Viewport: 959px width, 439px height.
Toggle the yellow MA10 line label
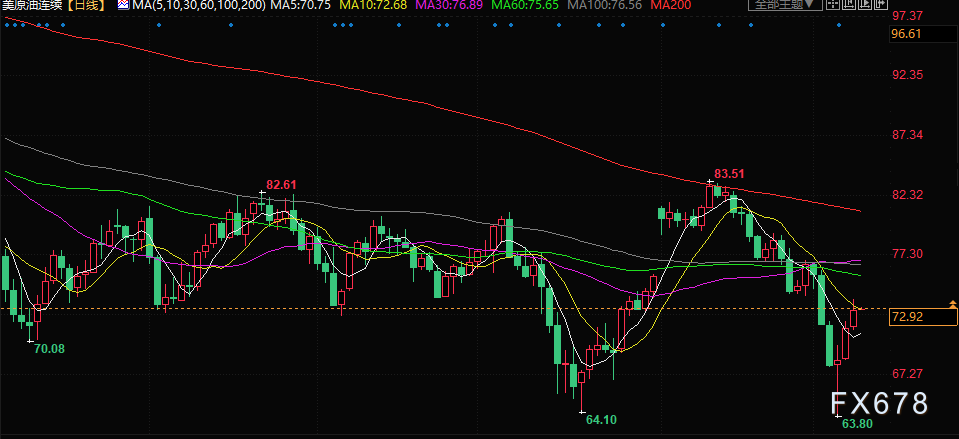click(372, 6)
